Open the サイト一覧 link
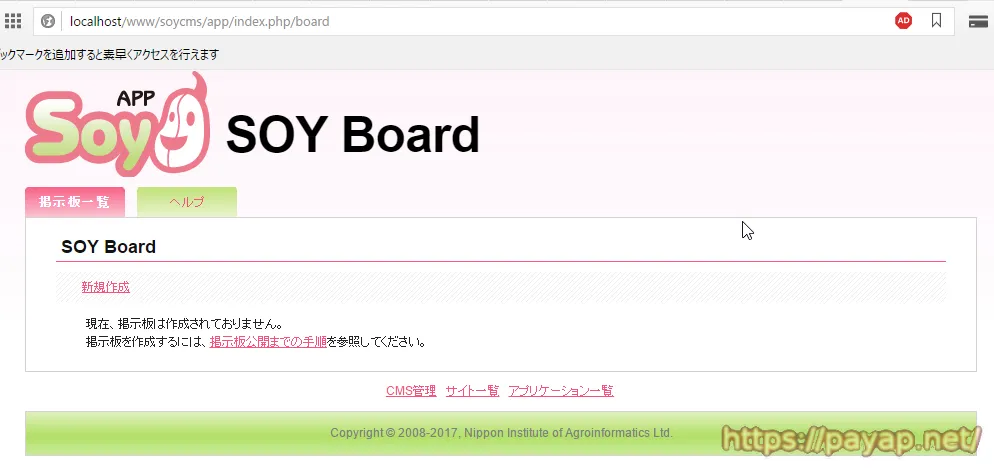This screenshot has width=994, height=469. pos(472,391)
